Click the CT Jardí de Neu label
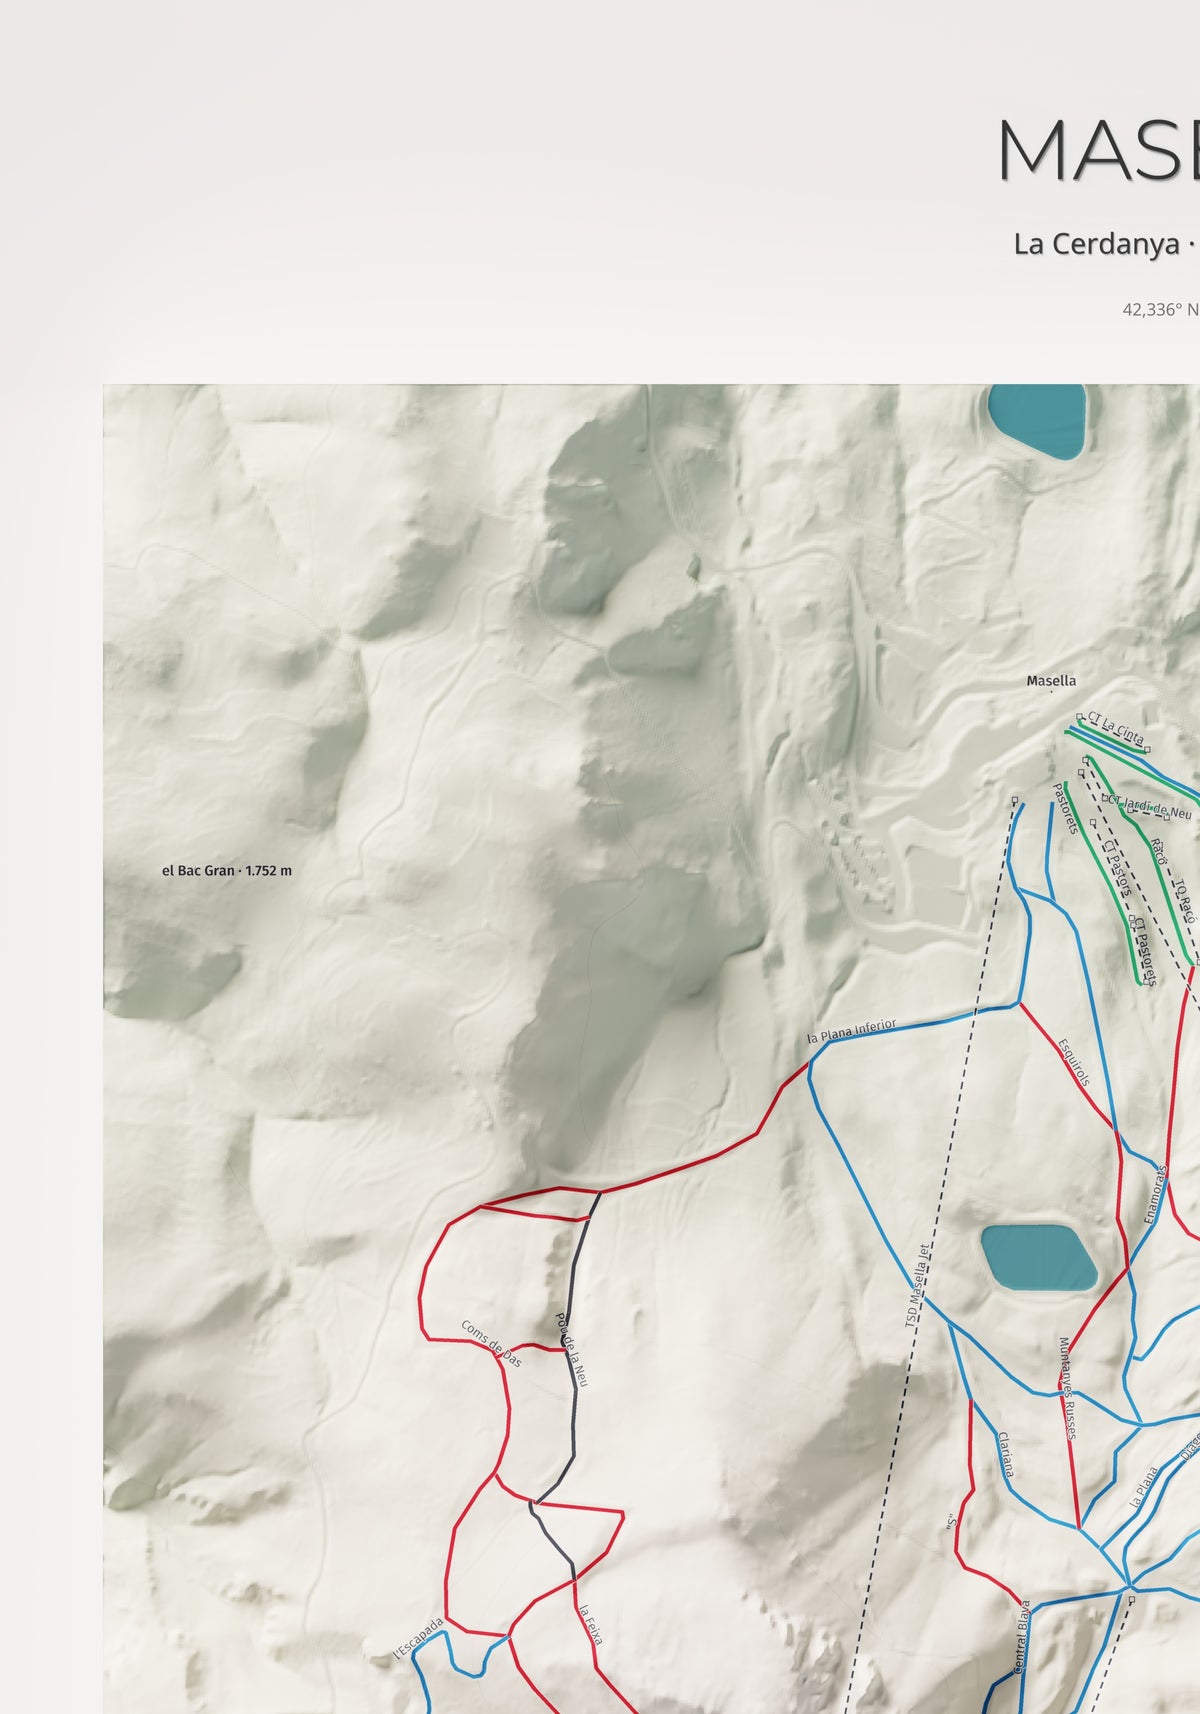This screenshot has width=1200, height=1714. 1149,807
